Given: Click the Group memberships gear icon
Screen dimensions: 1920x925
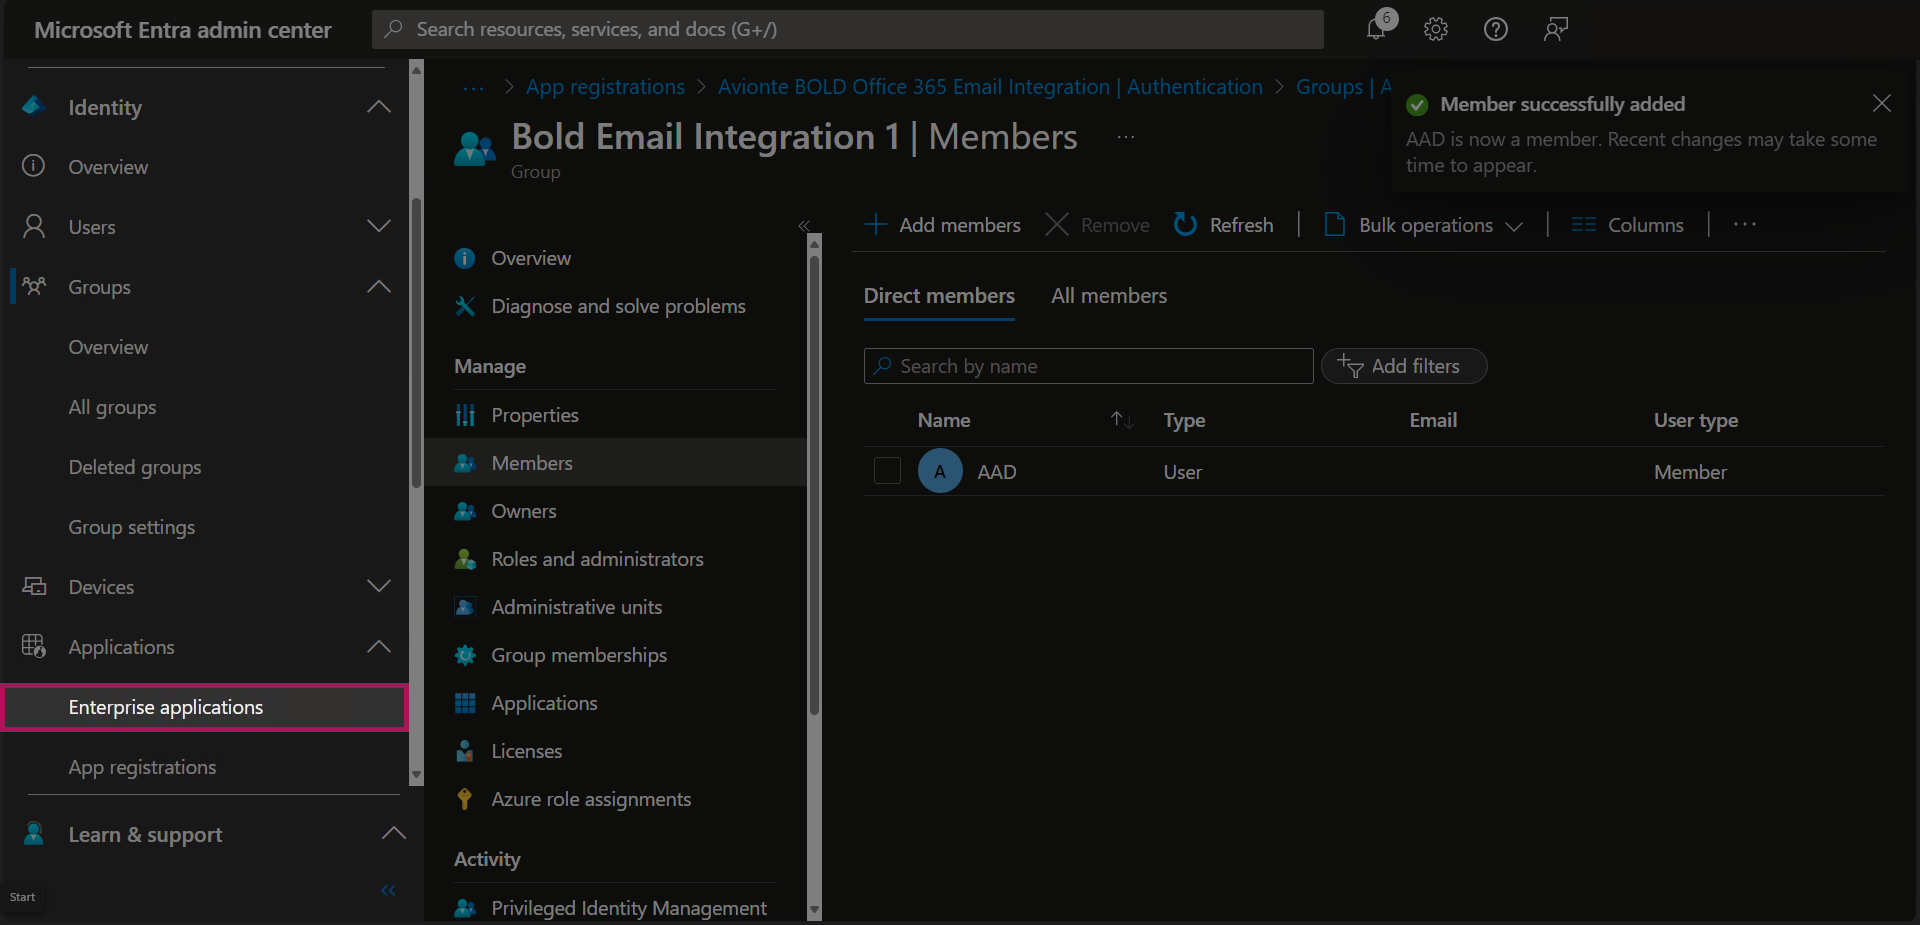Looking at the screenshot, I should (465, 655).
